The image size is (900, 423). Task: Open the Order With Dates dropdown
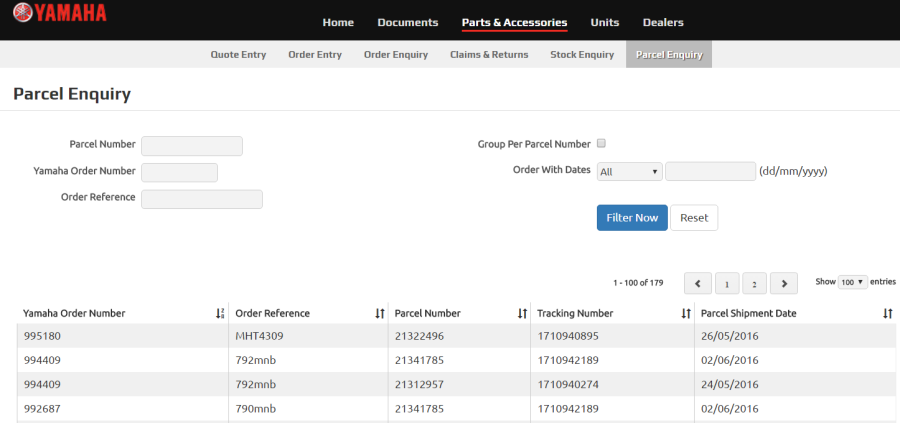(x=630, y=172)
